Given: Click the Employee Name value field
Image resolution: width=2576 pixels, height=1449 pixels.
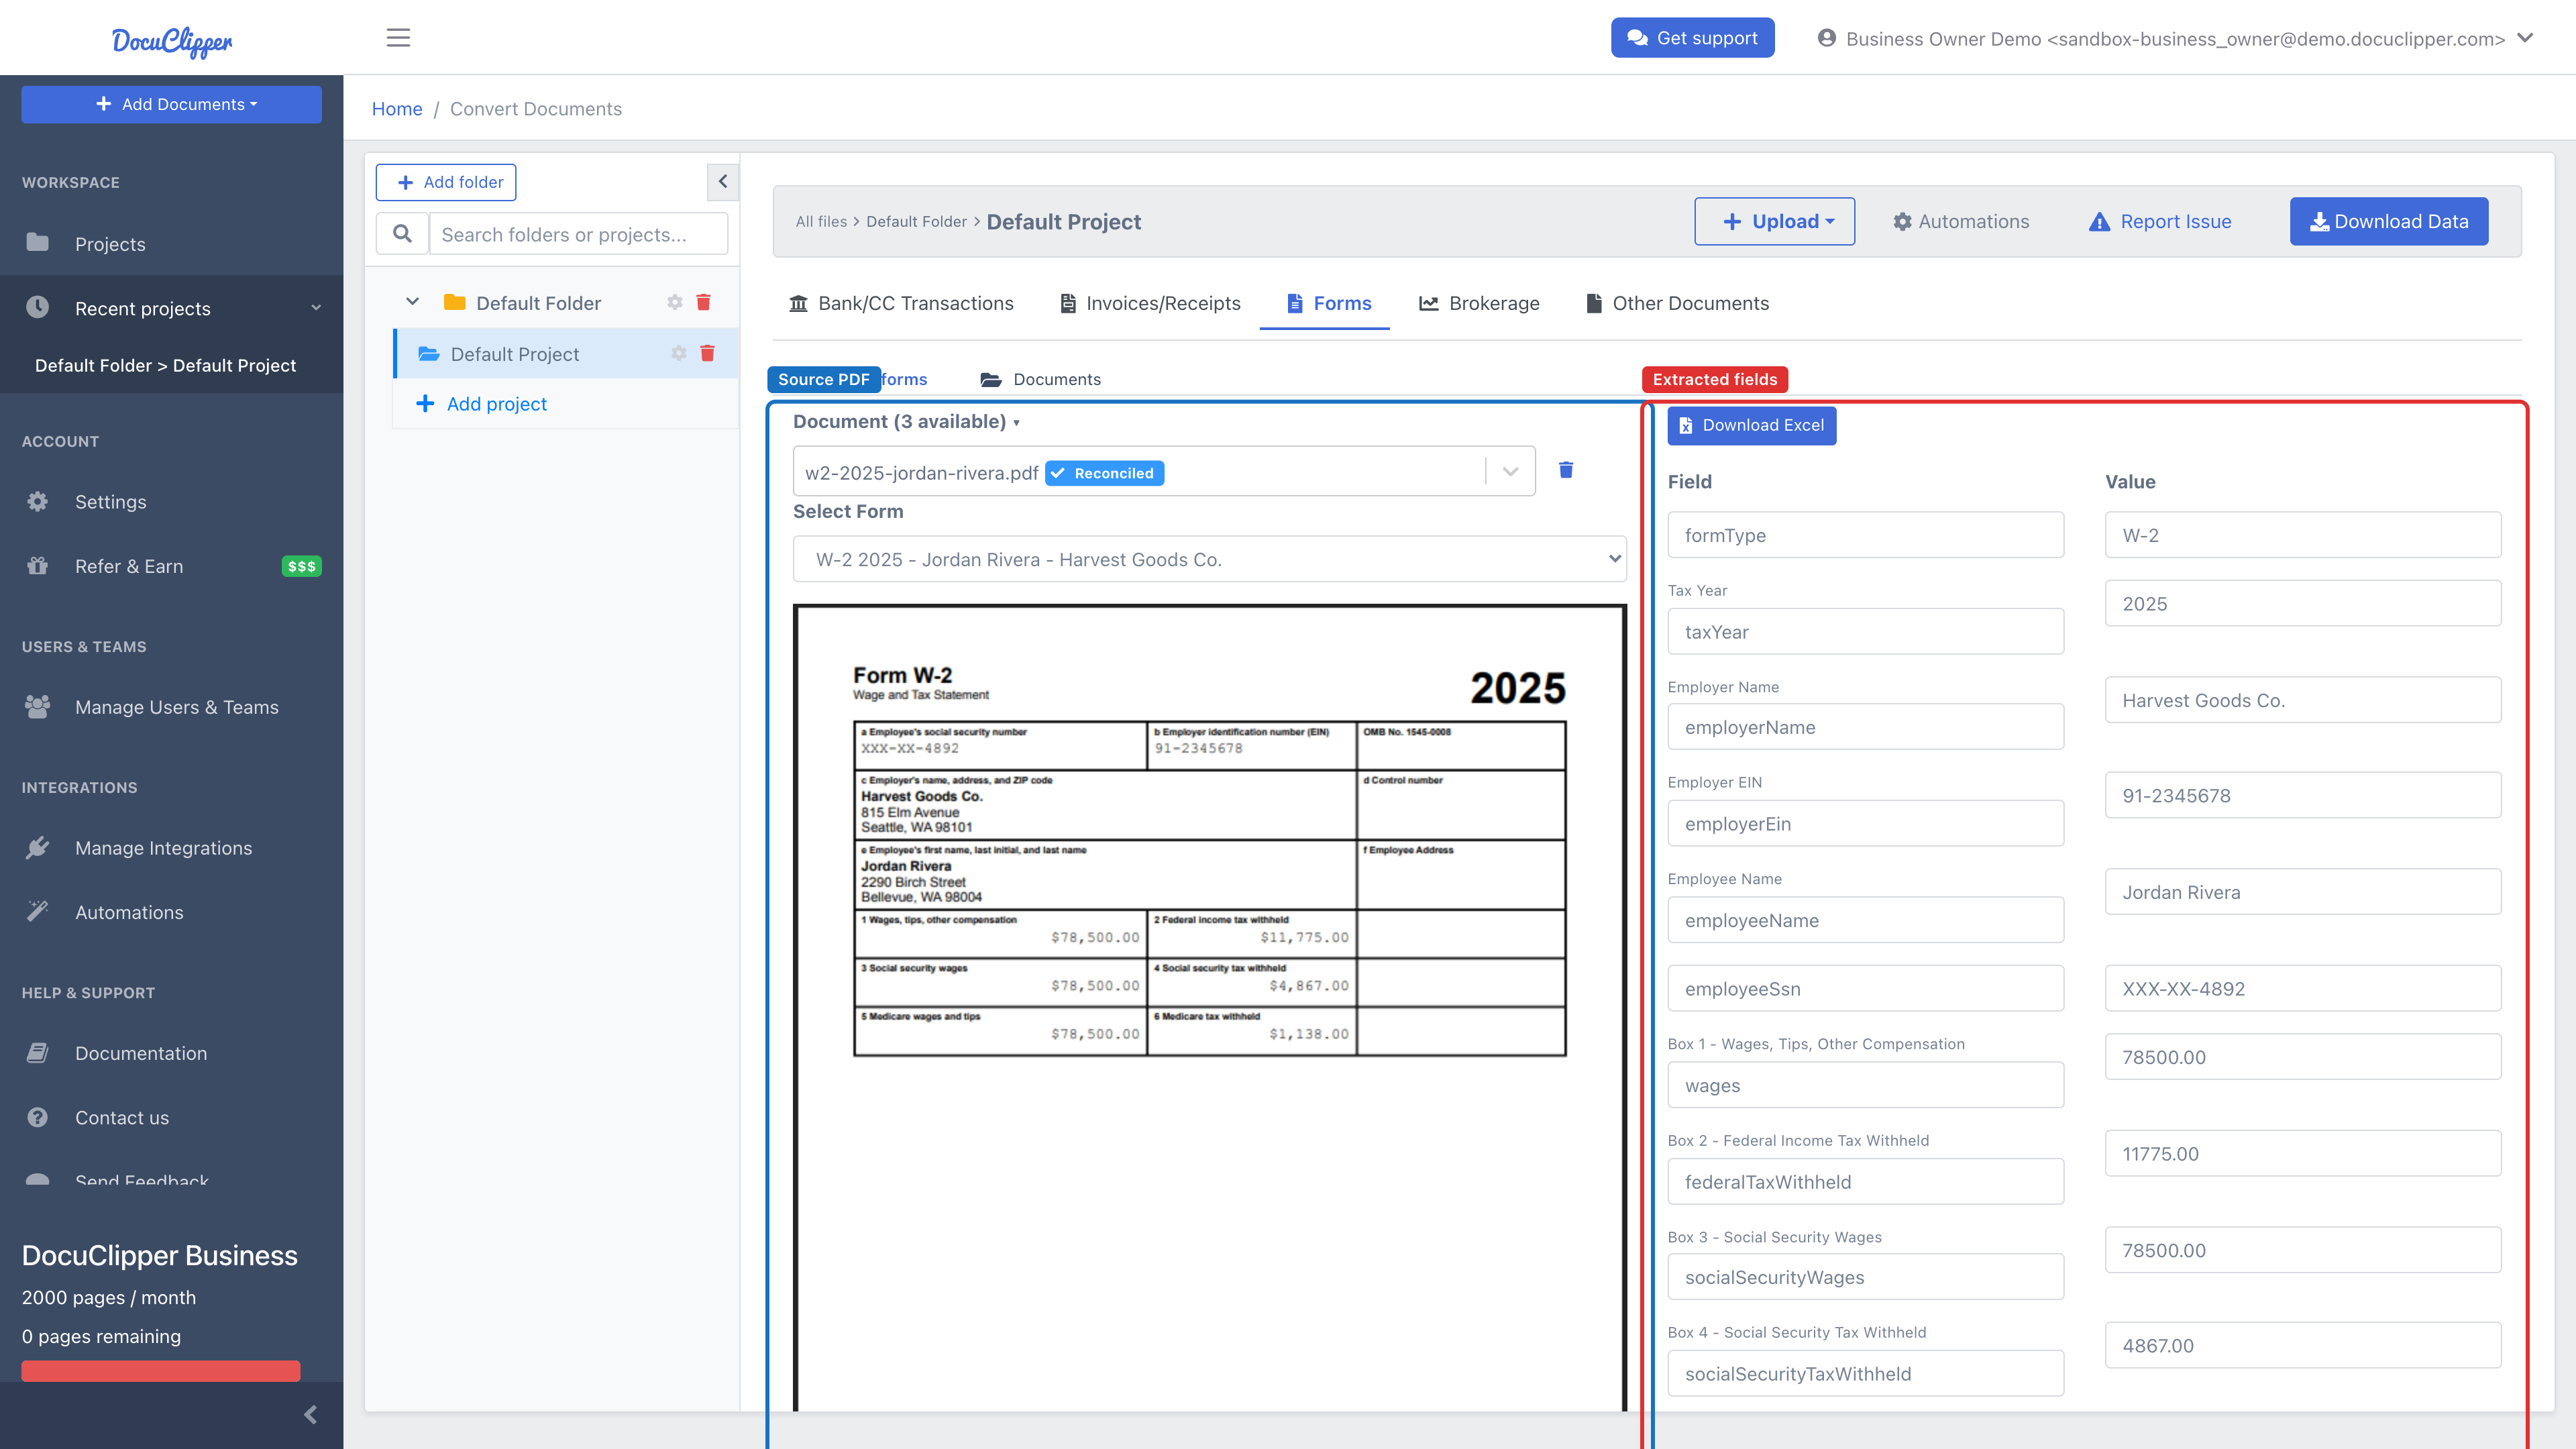Looking at the screenshot, I should coord(2303,891).
